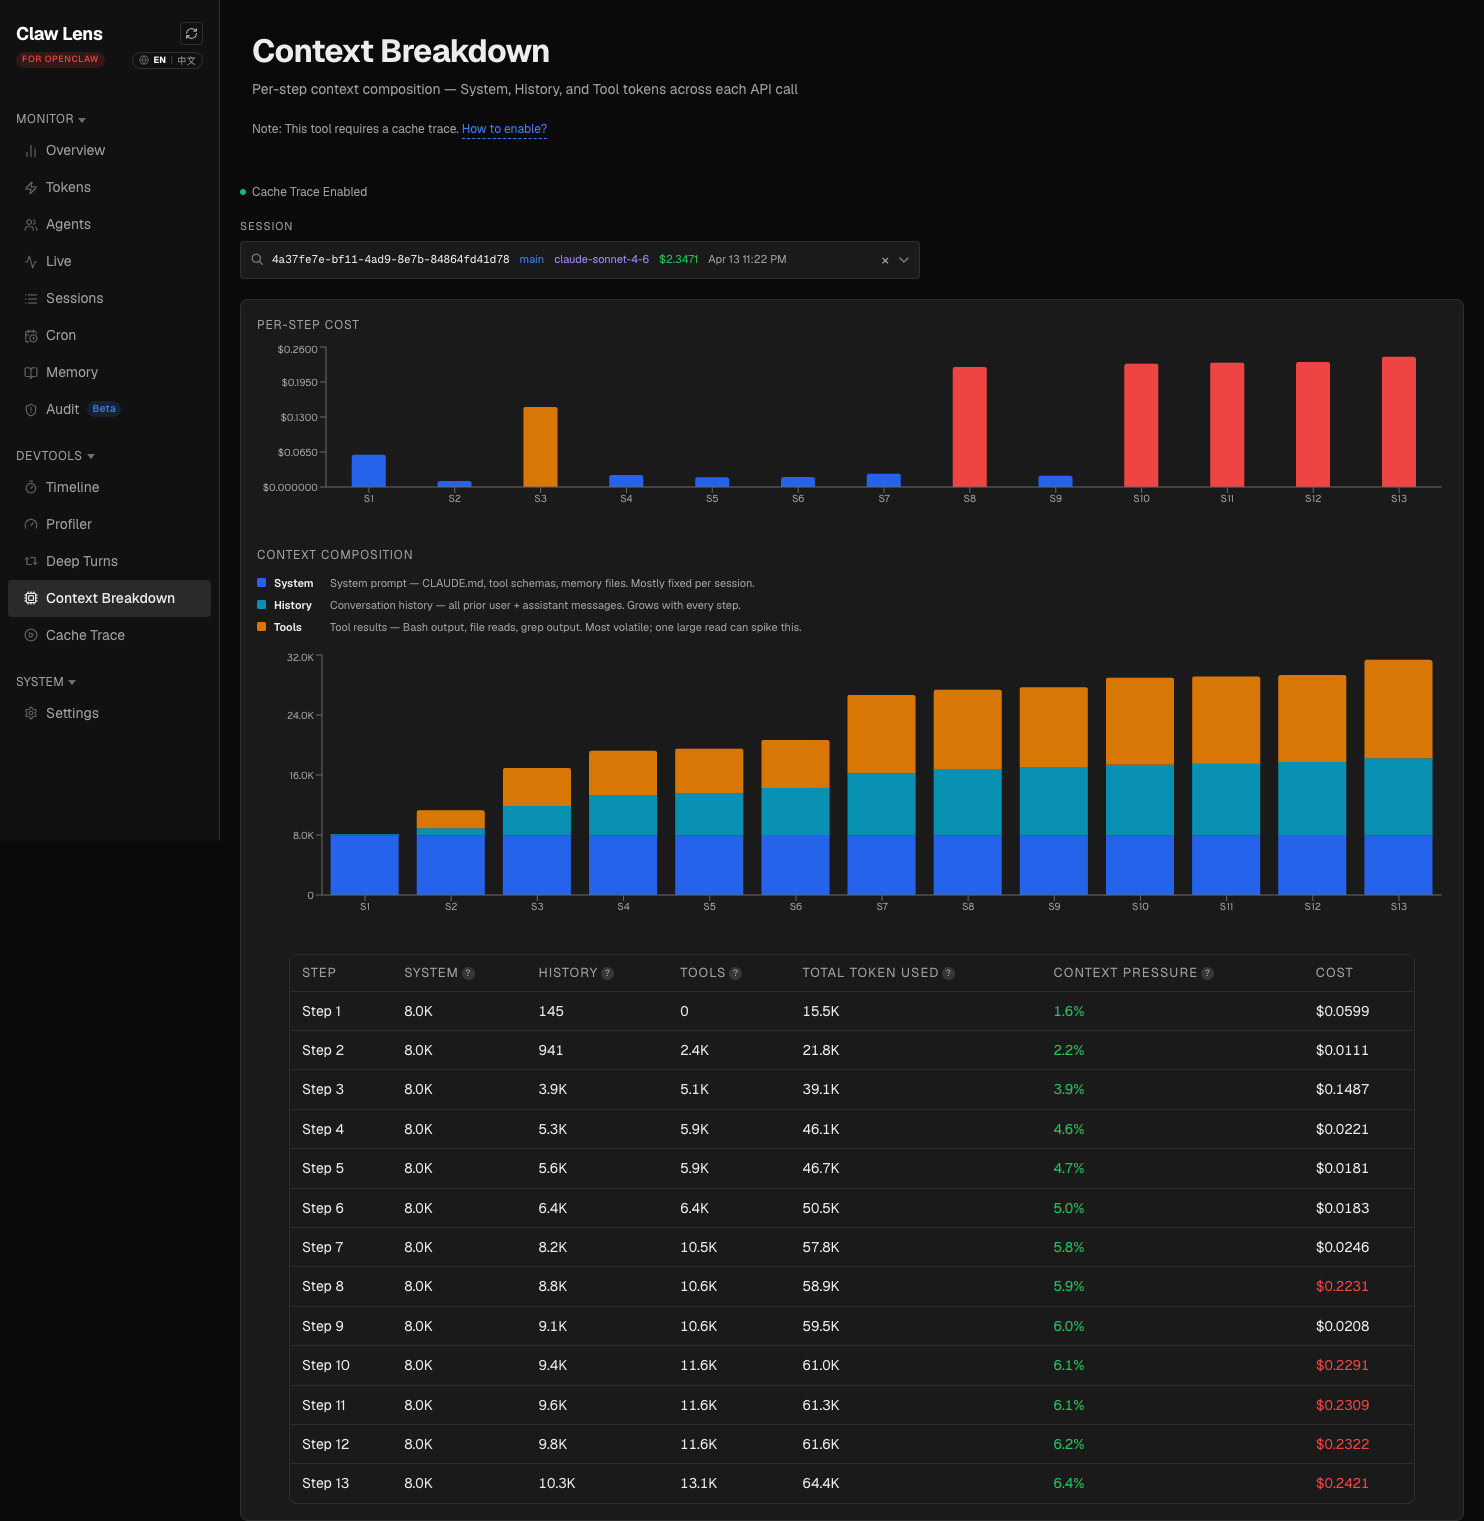Click the Deep Turns loop icon
This screenshot has height=1521, width=1484.
(31, 562)
